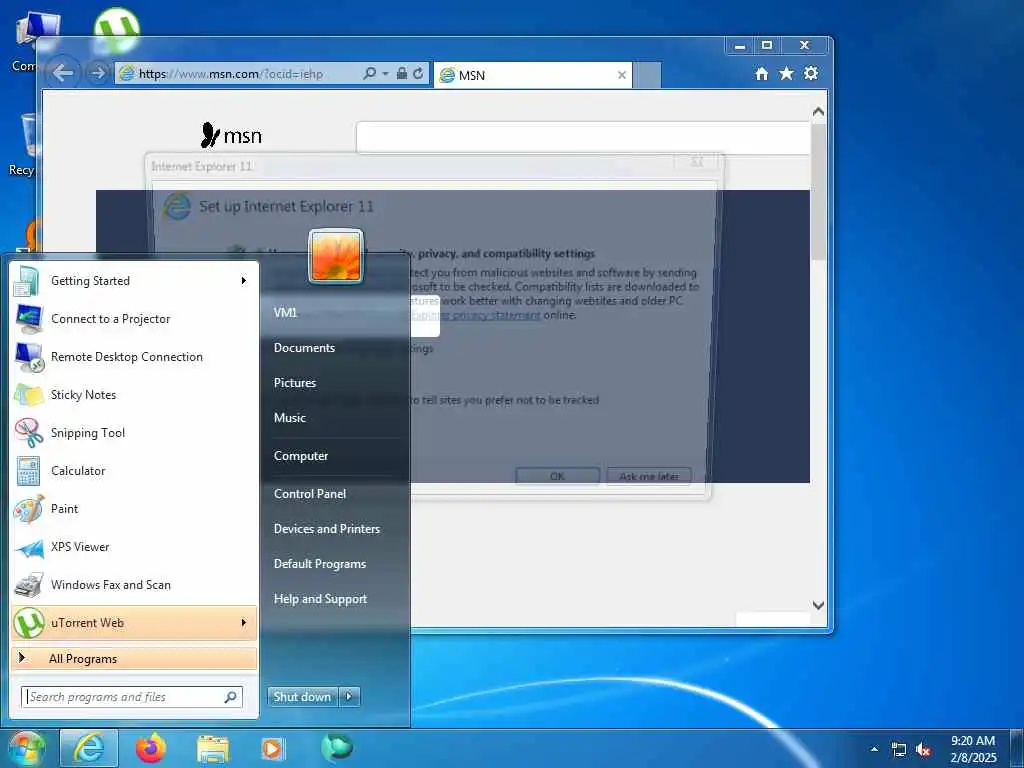Launch the Snipping Tool scissors icon
This screenshot has height=768, width=1024.
[x=29, y=433]
